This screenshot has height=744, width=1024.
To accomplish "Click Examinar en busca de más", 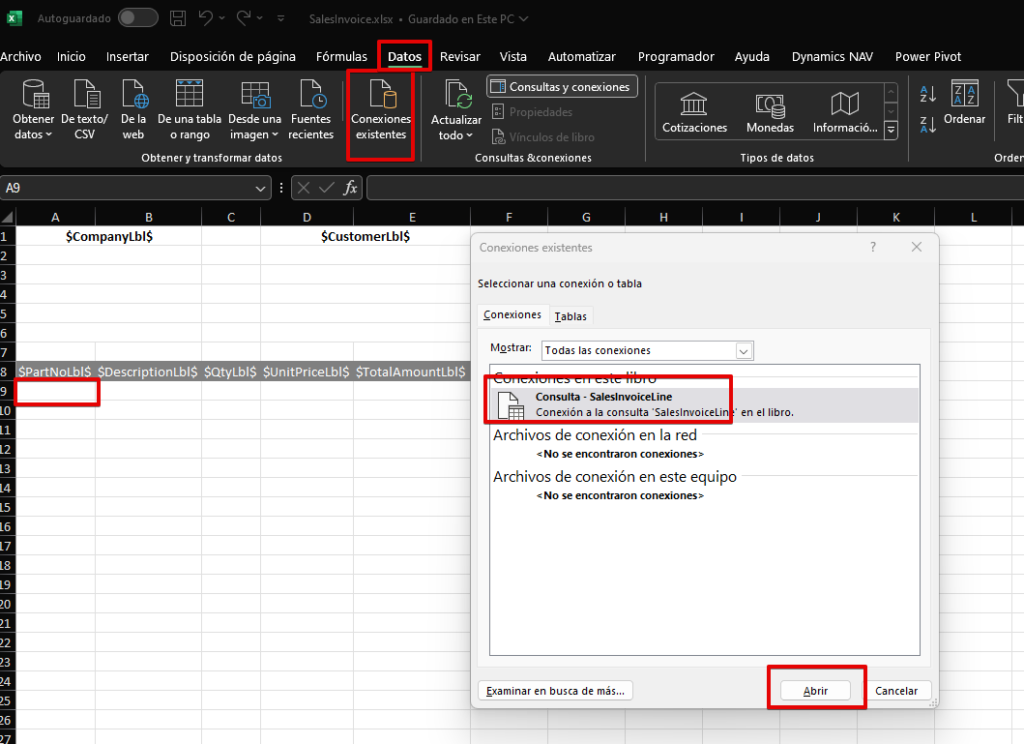I will point(555,690).
